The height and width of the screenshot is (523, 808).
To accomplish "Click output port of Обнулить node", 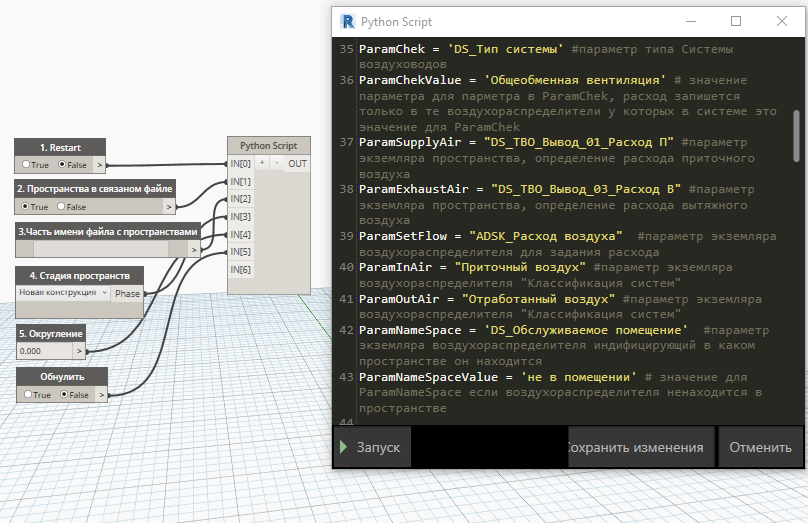I will 102,395.
